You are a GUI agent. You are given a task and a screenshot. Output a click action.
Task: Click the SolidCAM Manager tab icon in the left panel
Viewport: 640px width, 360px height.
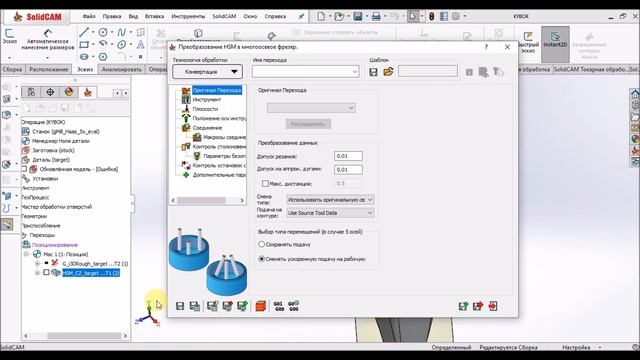tap(87, 92)
